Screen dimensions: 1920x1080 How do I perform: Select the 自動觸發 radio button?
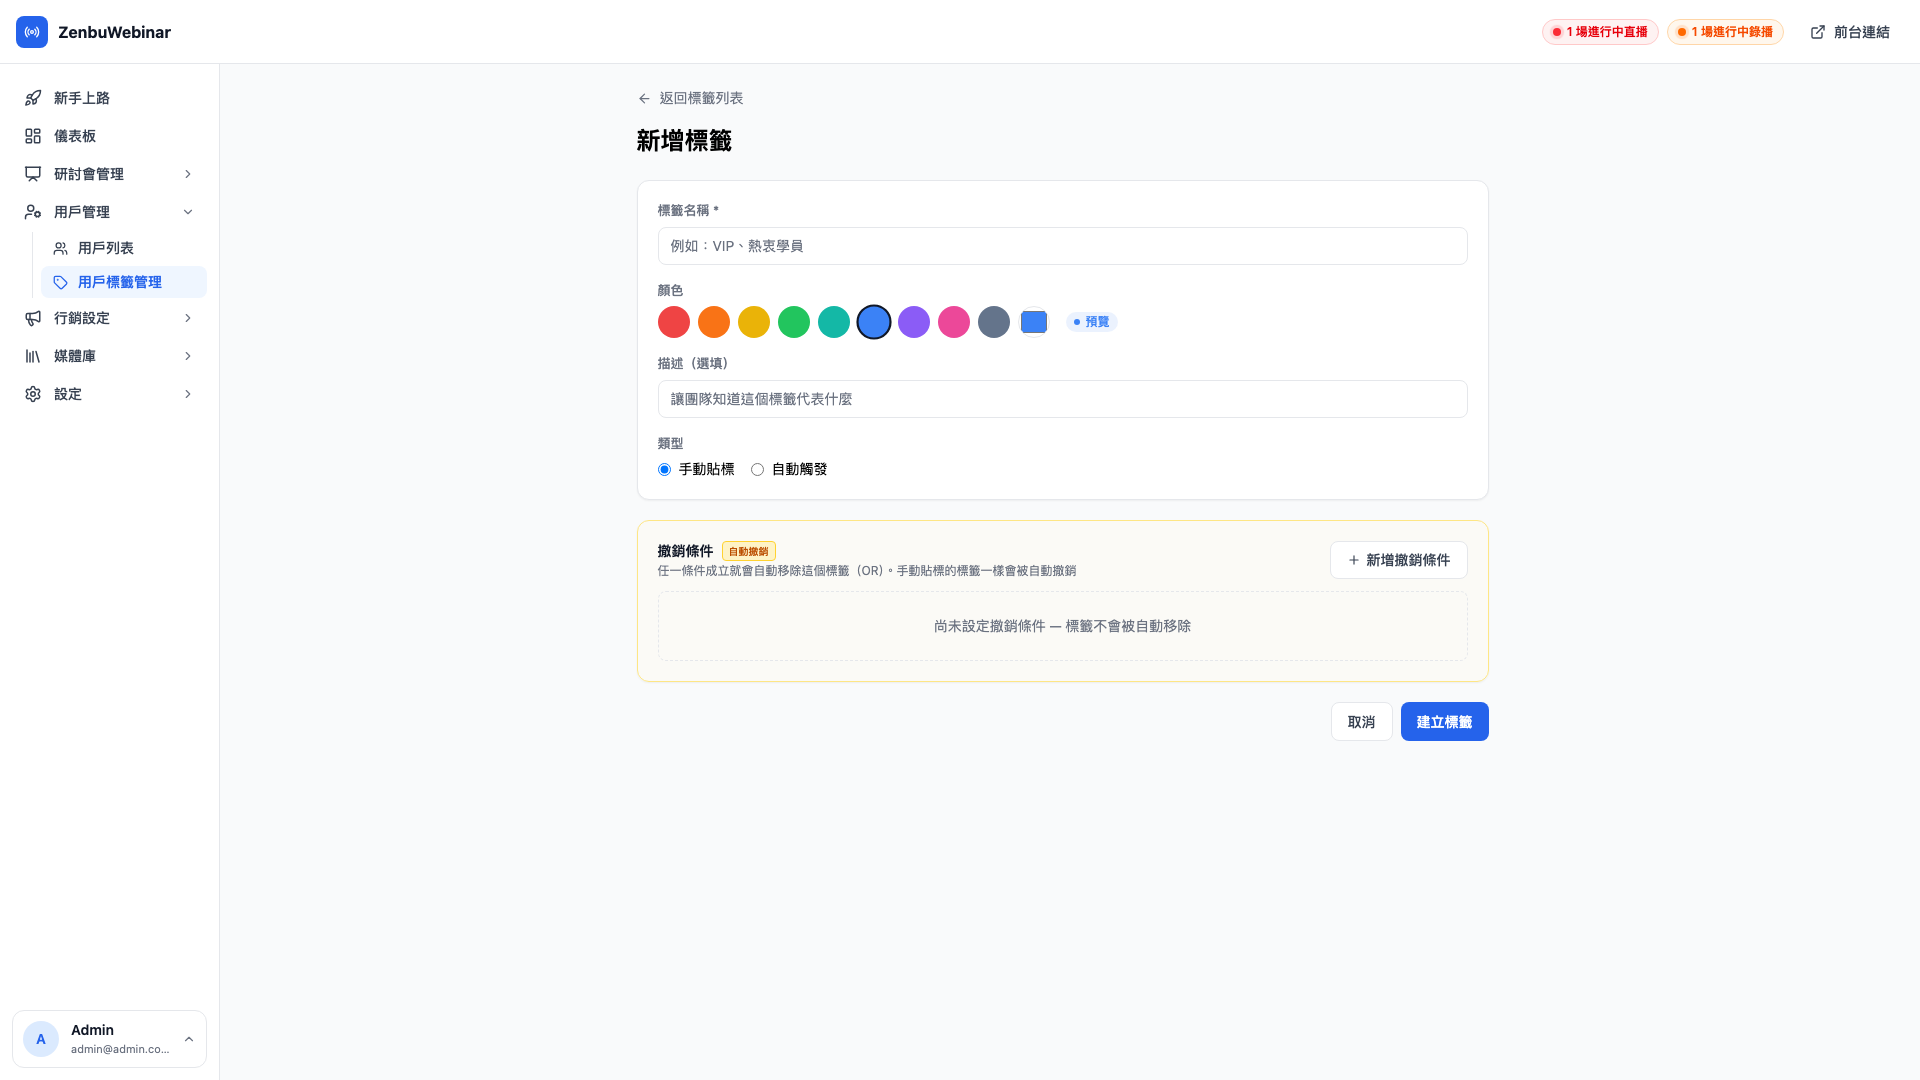757,469
